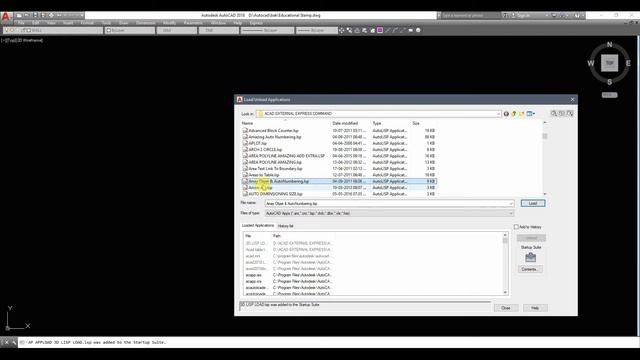Click the Close button in dialog
This screenshot has height=360, width=640.
[506, 308]
